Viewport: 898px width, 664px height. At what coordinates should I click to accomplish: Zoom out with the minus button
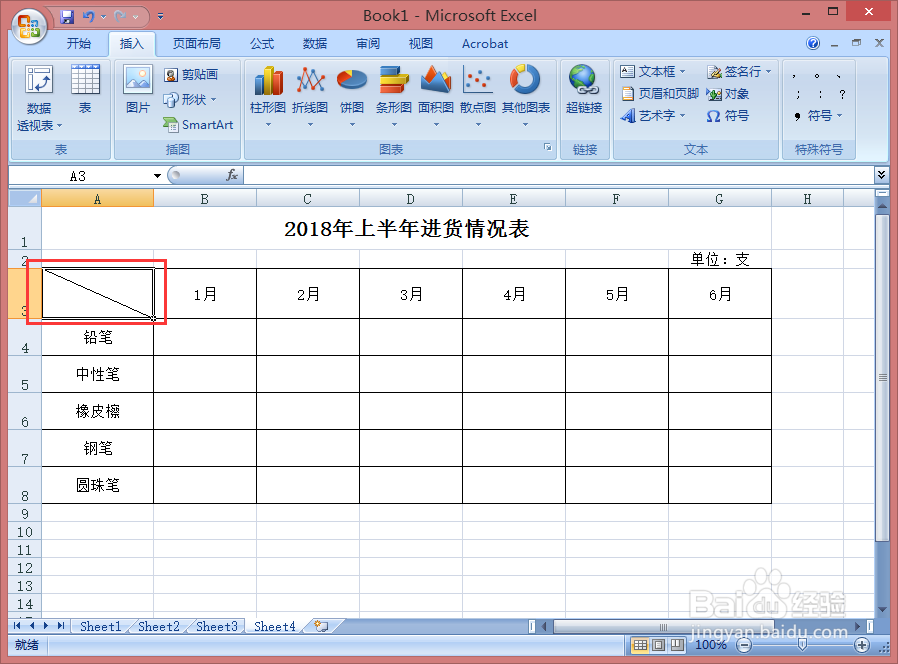(x=744, y=646)
